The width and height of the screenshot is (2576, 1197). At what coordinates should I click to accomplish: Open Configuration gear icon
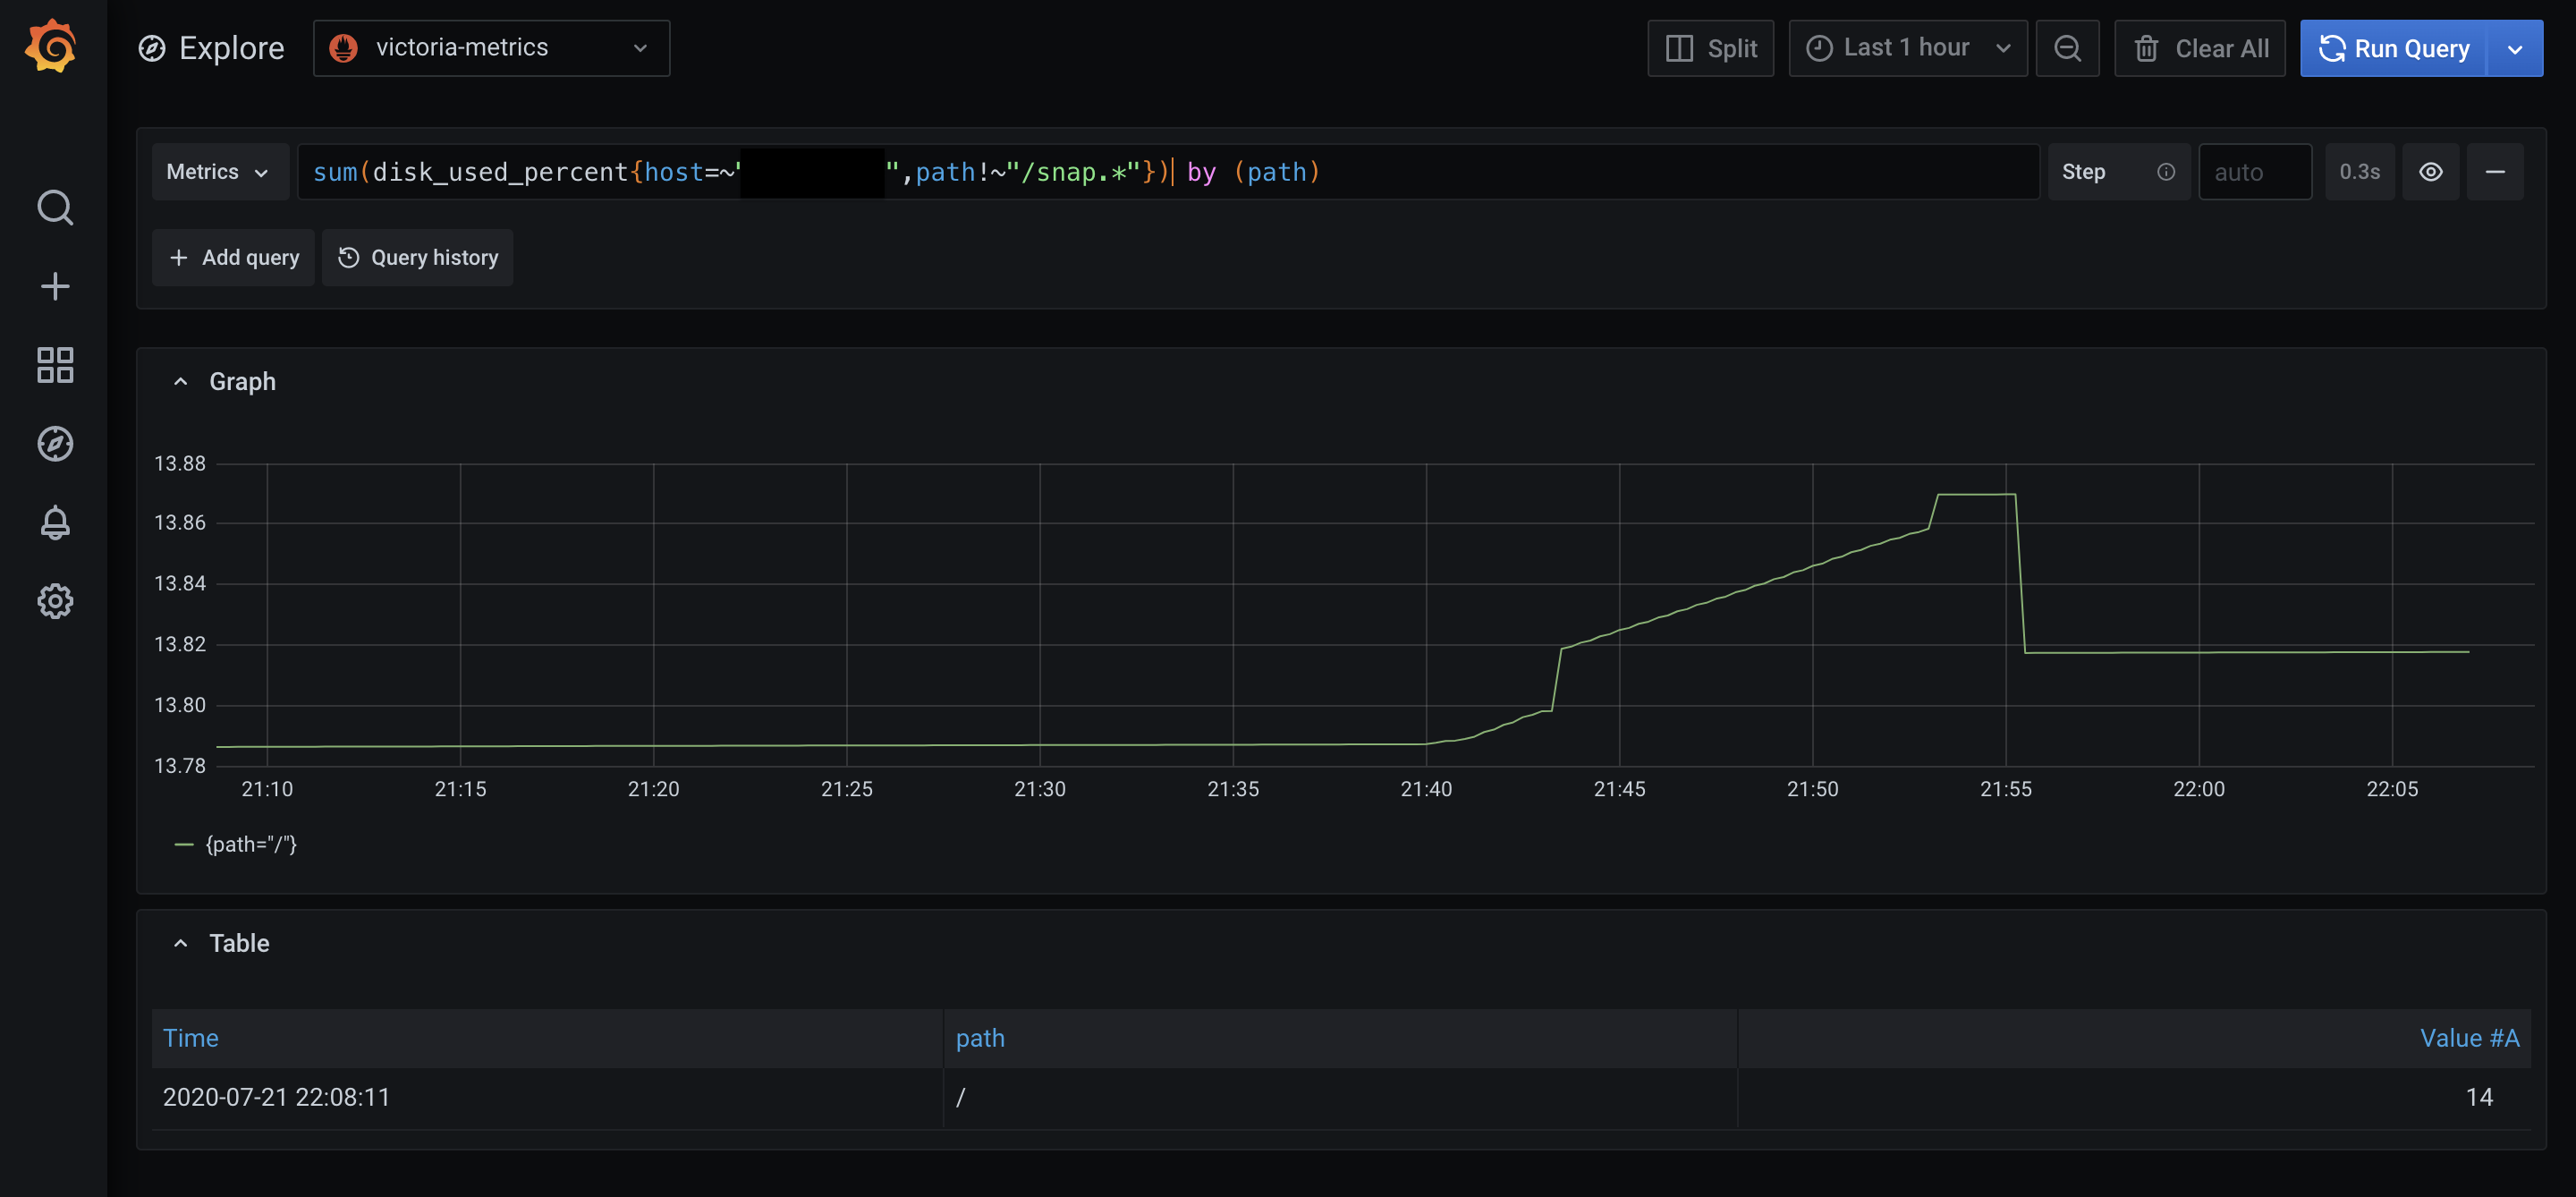point(55,601)
